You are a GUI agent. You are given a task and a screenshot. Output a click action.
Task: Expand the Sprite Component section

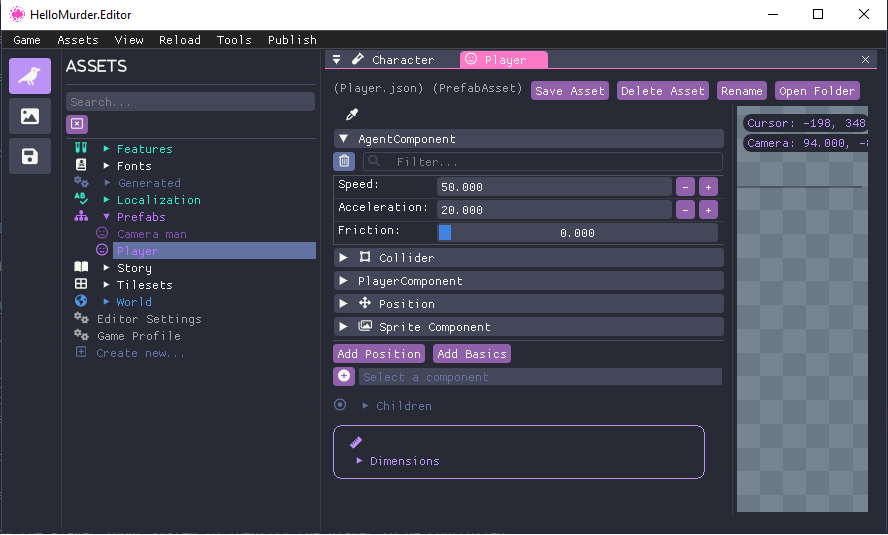pos(343,327)
